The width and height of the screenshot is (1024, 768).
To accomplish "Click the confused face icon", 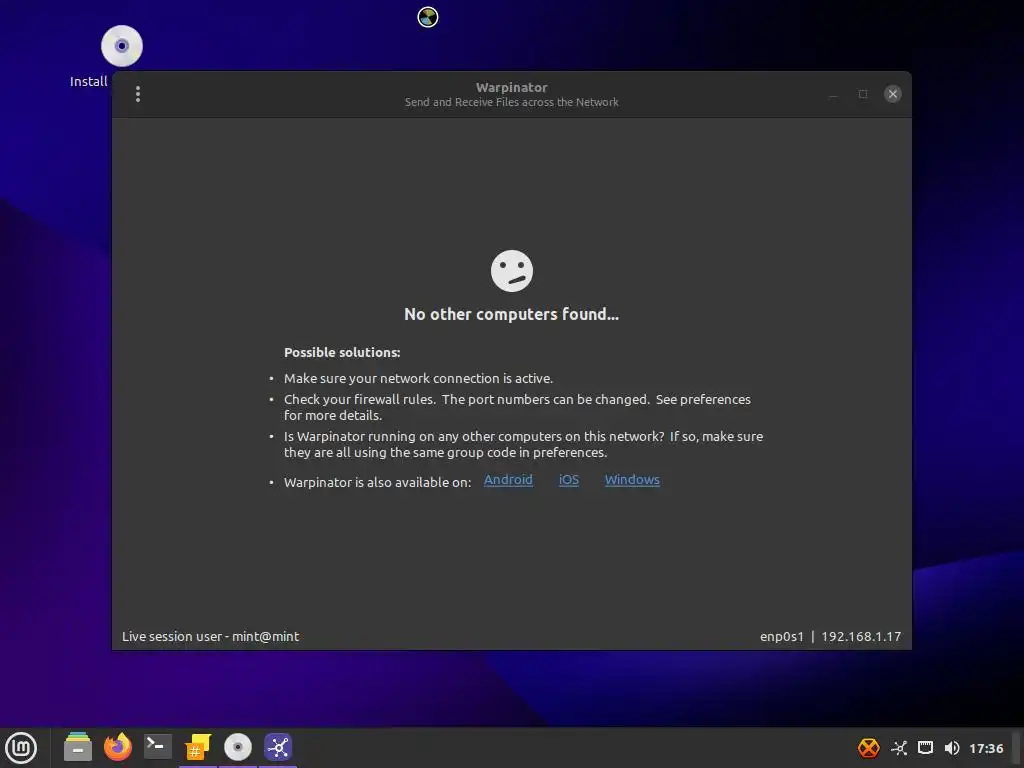I will (x=512, y=271).
